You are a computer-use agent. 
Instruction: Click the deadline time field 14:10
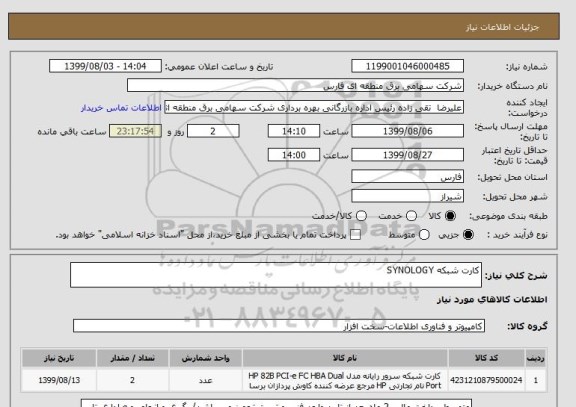294,131
